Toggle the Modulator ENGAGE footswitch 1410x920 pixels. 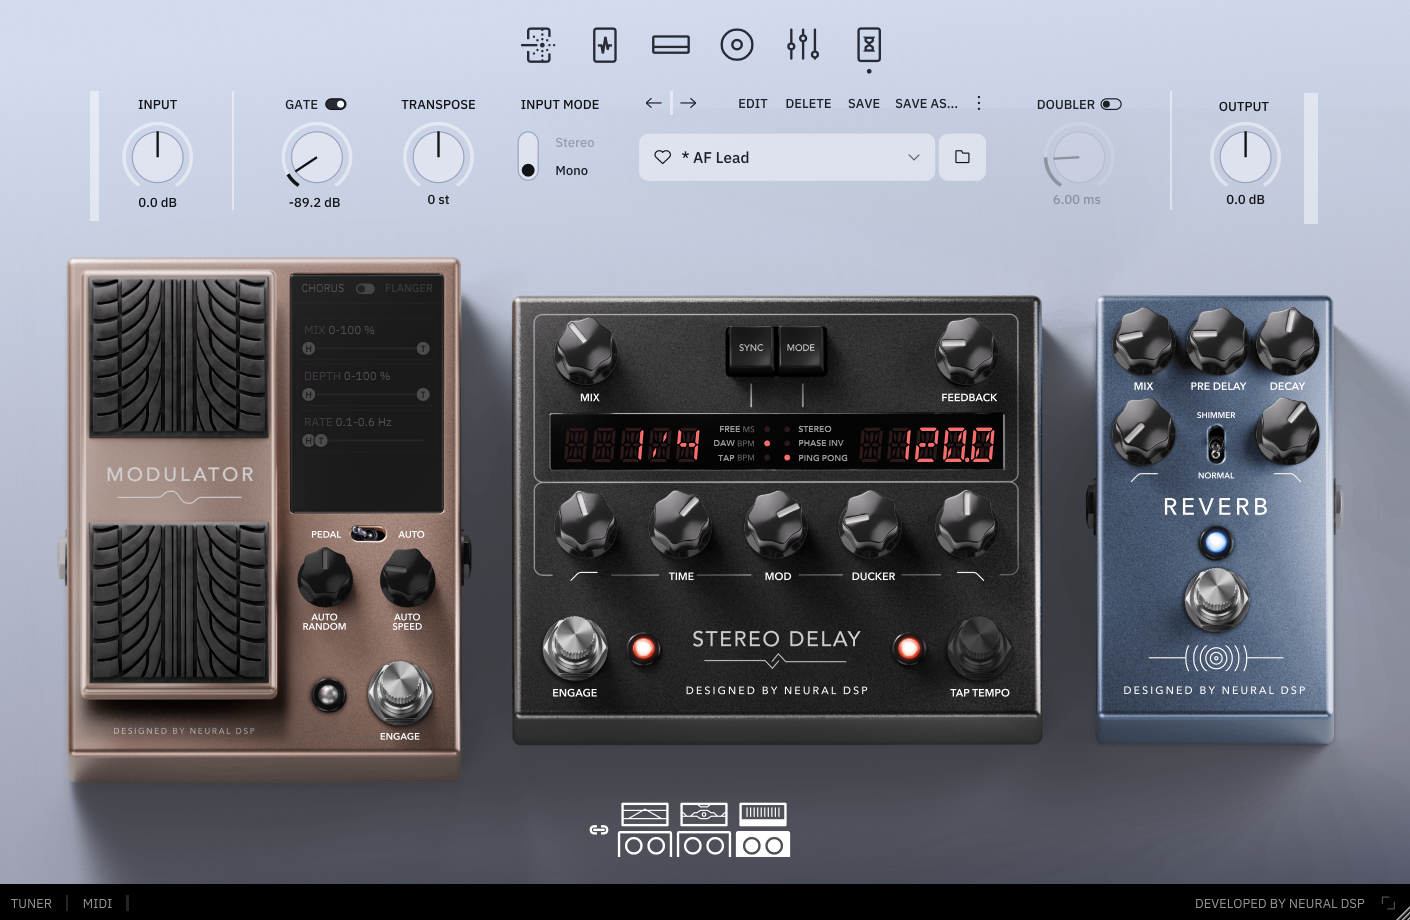point(400,693)
